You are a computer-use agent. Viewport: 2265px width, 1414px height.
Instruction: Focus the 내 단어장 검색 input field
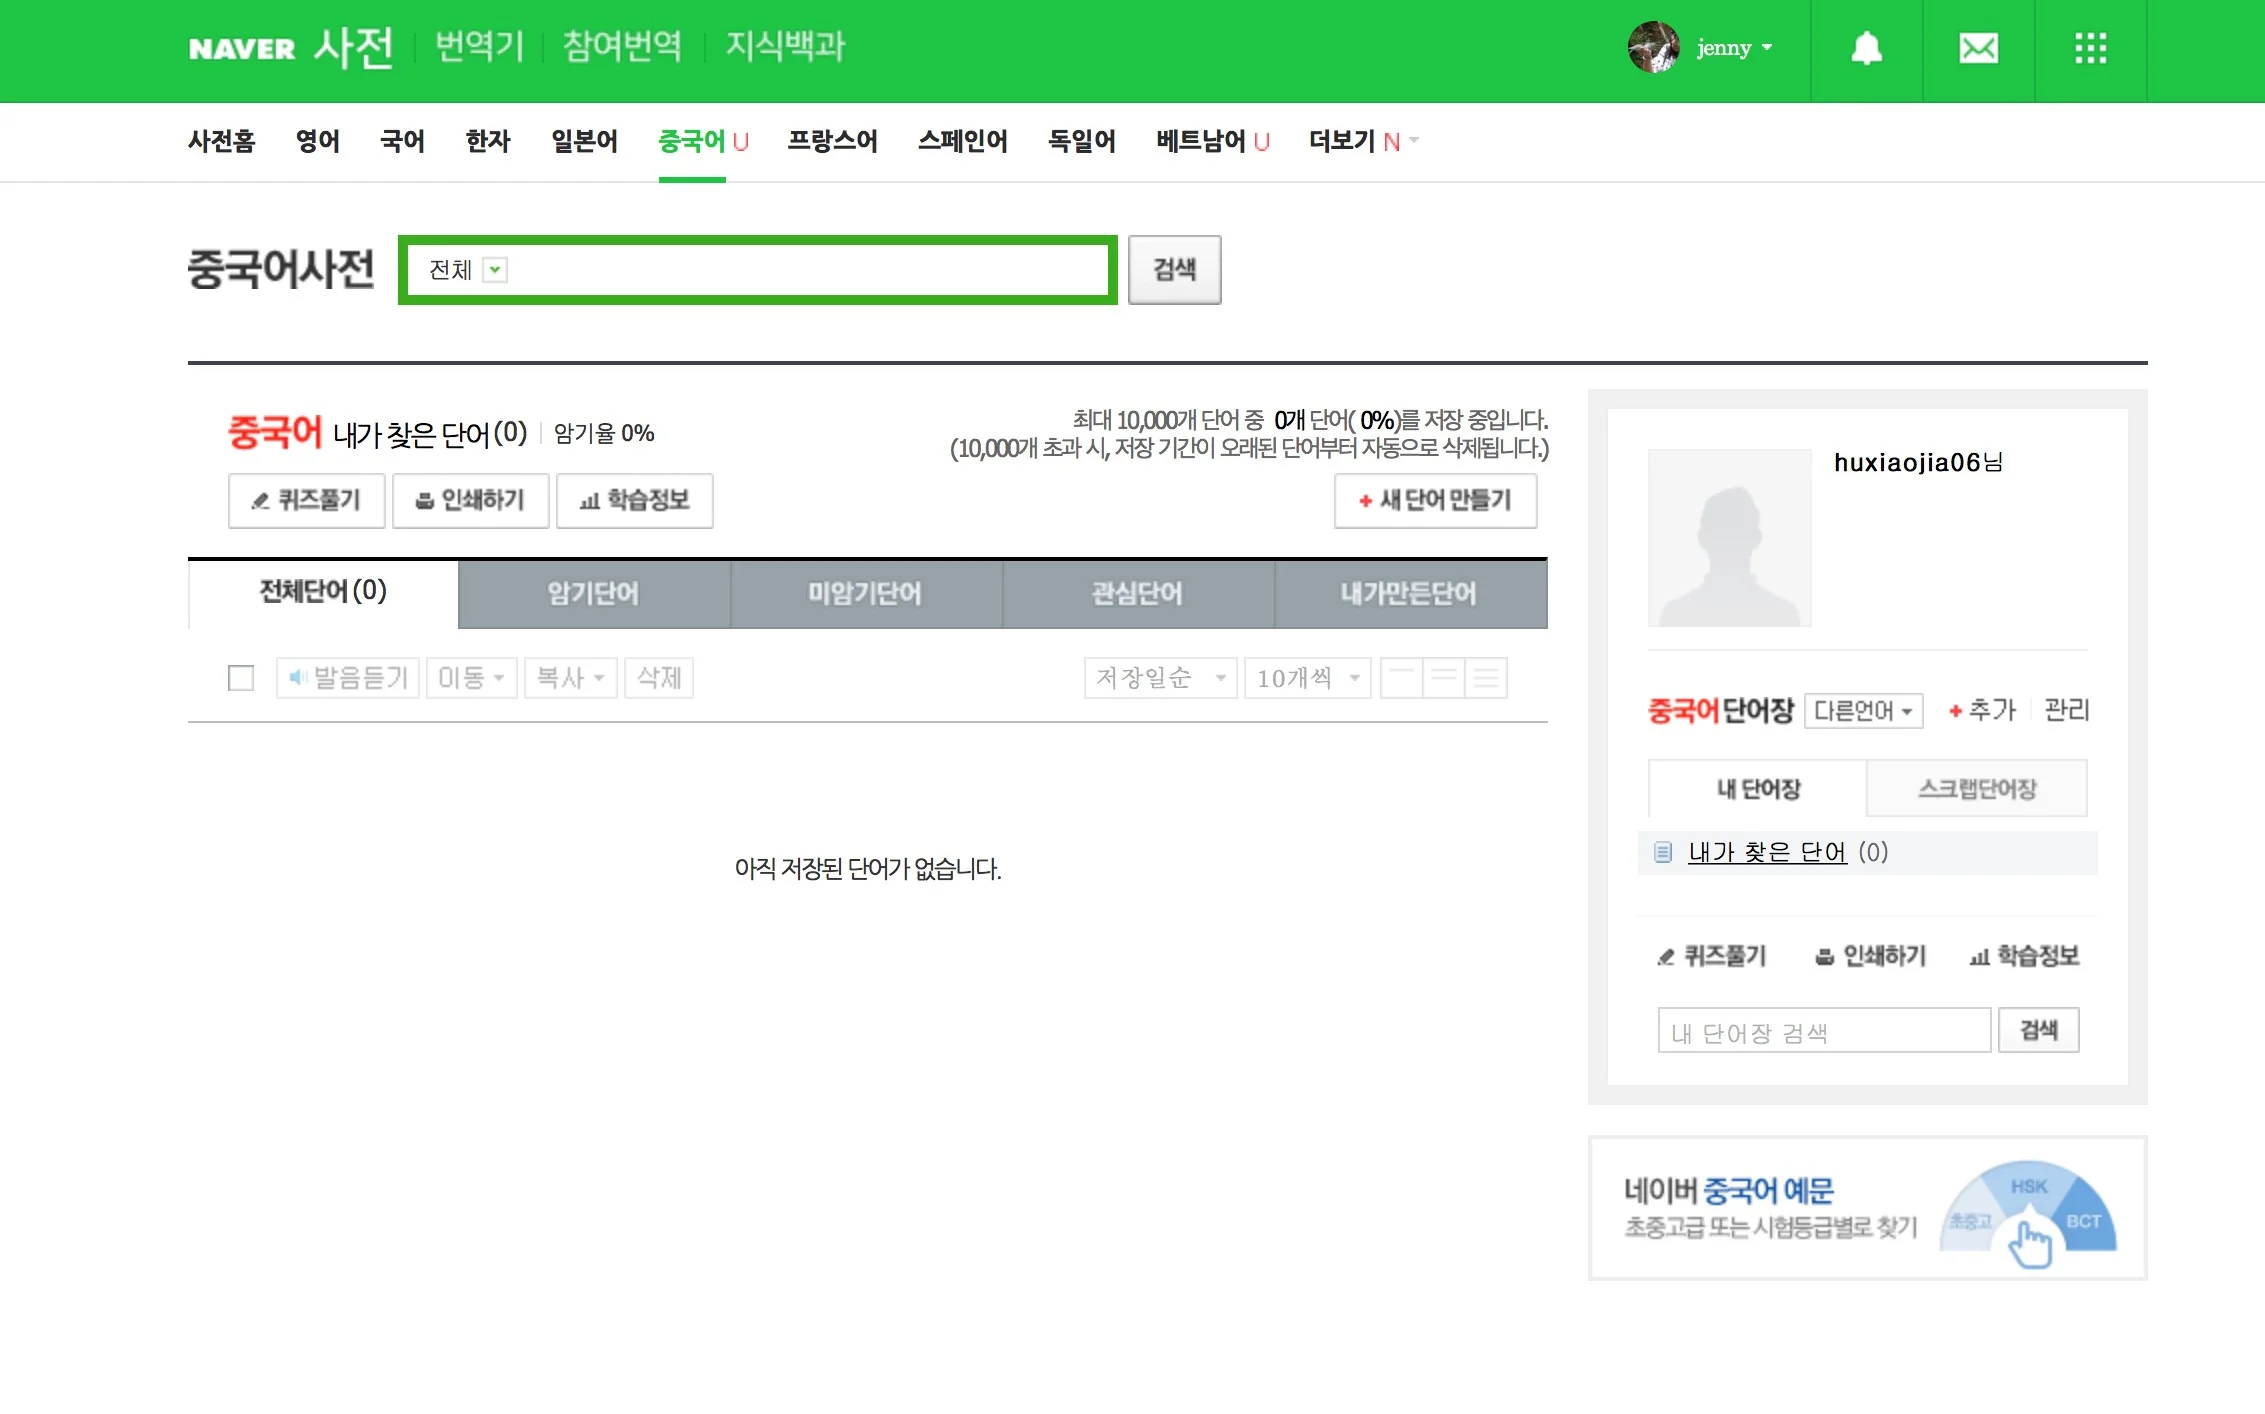(1824, 1030)
